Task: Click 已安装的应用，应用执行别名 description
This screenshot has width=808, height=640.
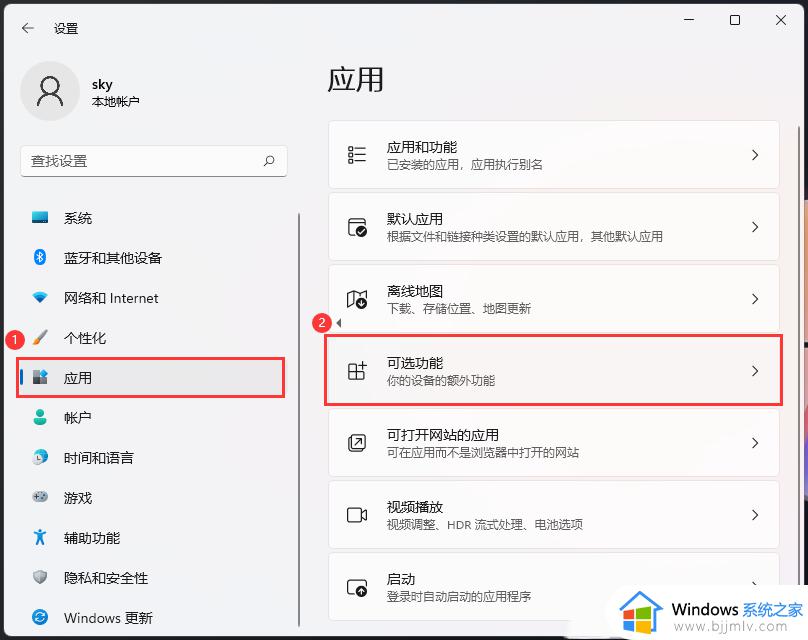Action: tap(464, 164)
